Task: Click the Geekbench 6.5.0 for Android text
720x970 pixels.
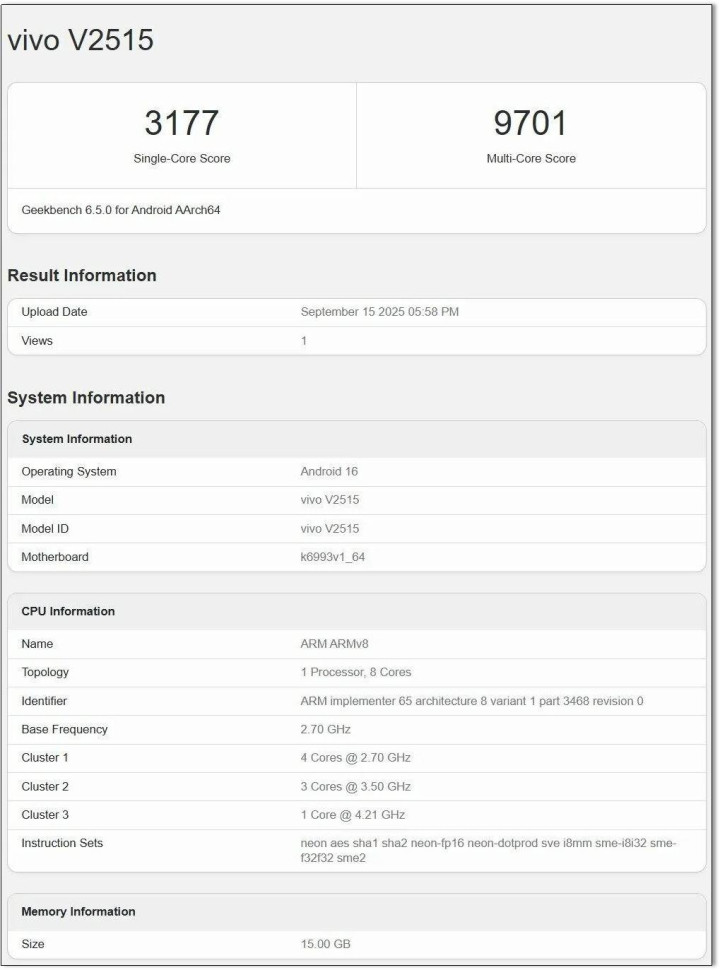Action: click(x=120, y=211)
